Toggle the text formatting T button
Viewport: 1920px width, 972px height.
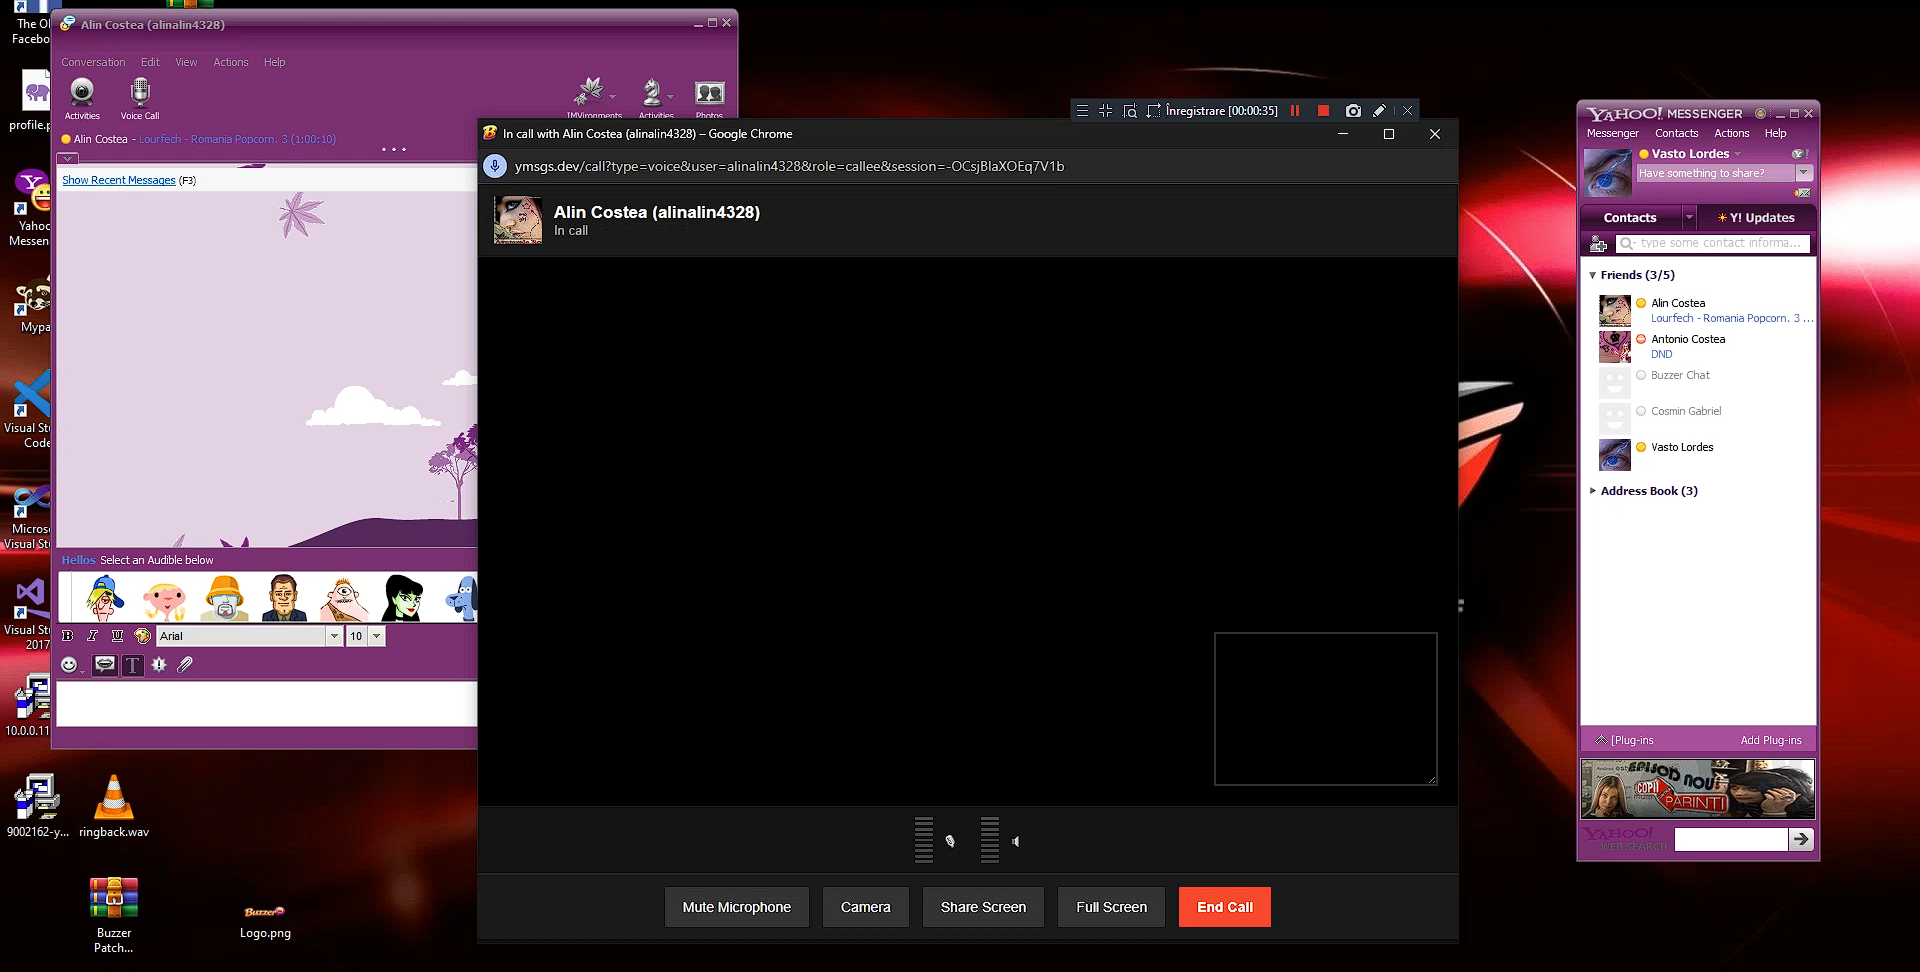point(132,665)
